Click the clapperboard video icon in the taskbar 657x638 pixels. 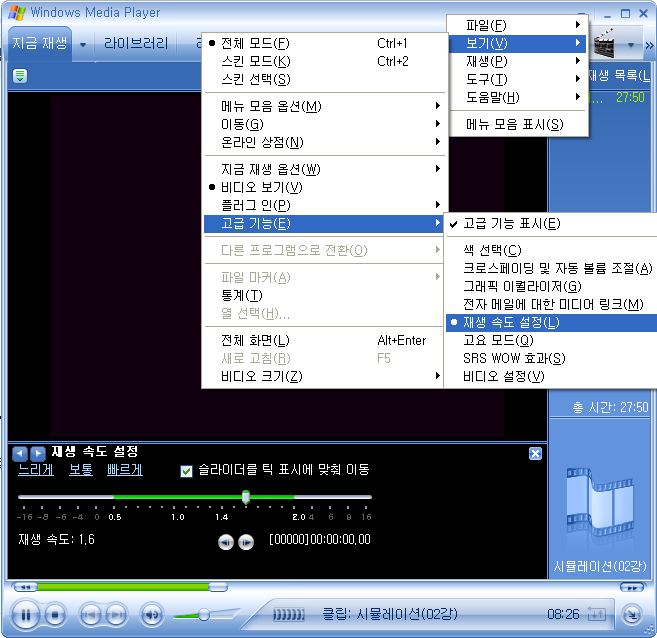(x=604, y=43)
